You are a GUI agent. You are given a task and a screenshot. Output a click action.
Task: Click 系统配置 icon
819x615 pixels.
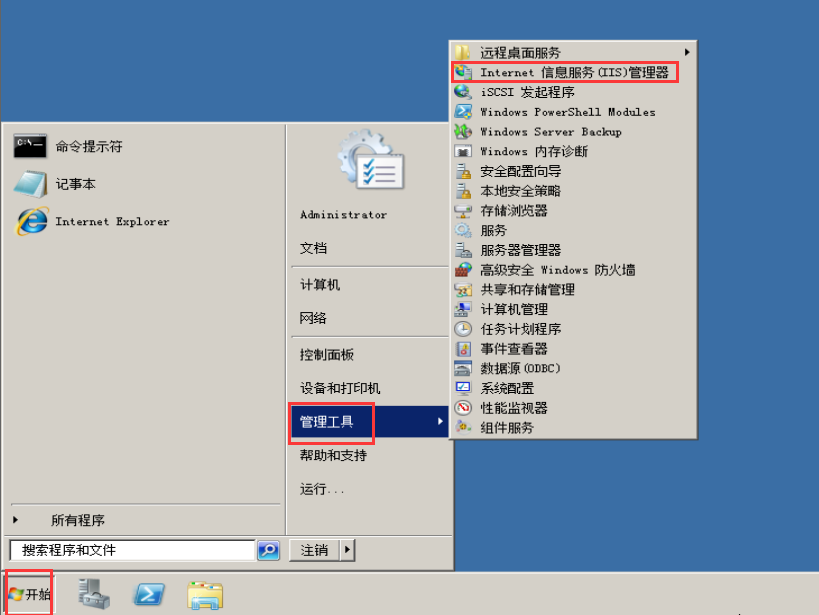[x=463, y=388]
